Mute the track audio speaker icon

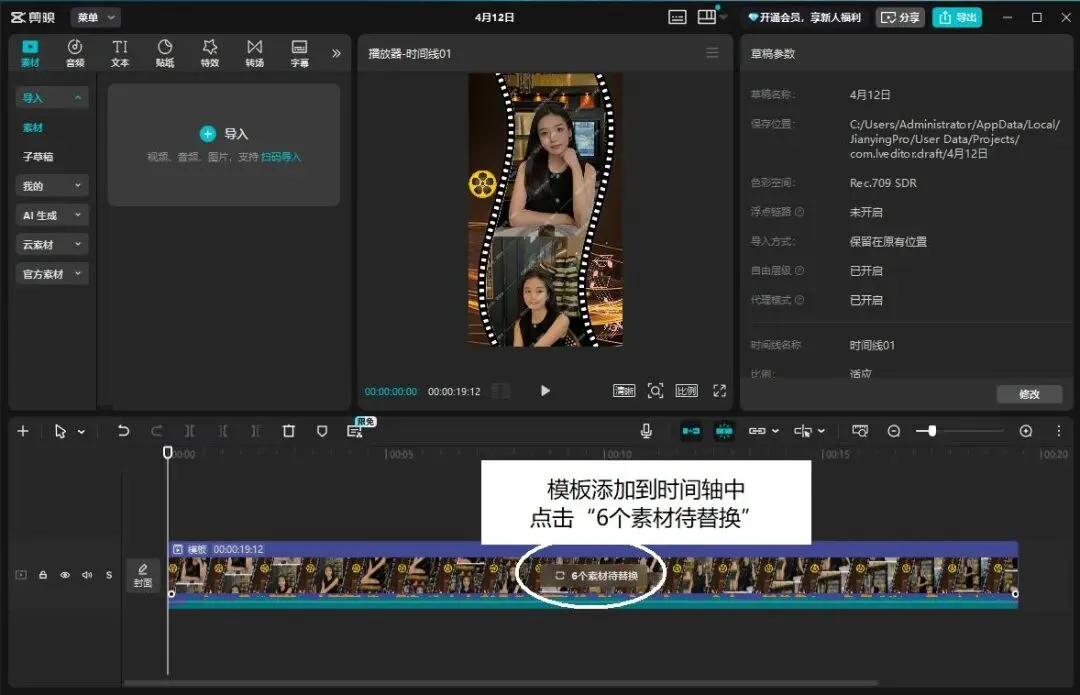pos(87,574)
